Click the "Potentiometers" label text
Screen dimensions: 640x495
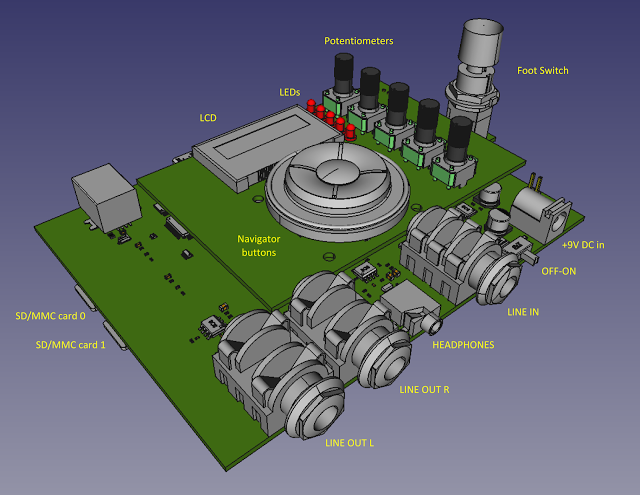pyautogui.click(x=359, y=41)
